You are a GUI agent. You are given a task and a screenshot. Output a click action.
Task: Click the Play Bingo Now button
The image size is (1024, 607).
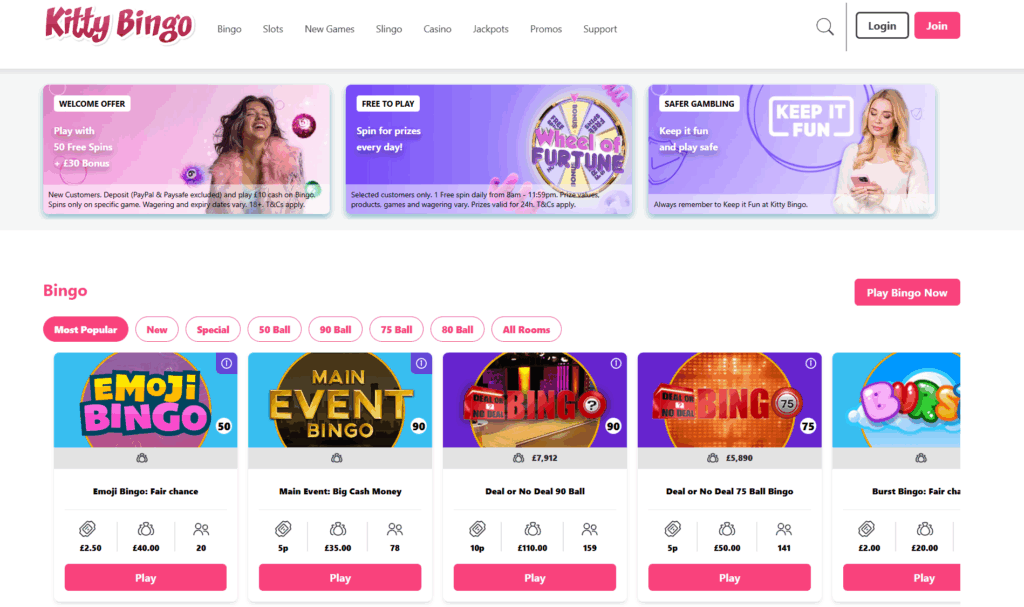click(x=907, y=293)
